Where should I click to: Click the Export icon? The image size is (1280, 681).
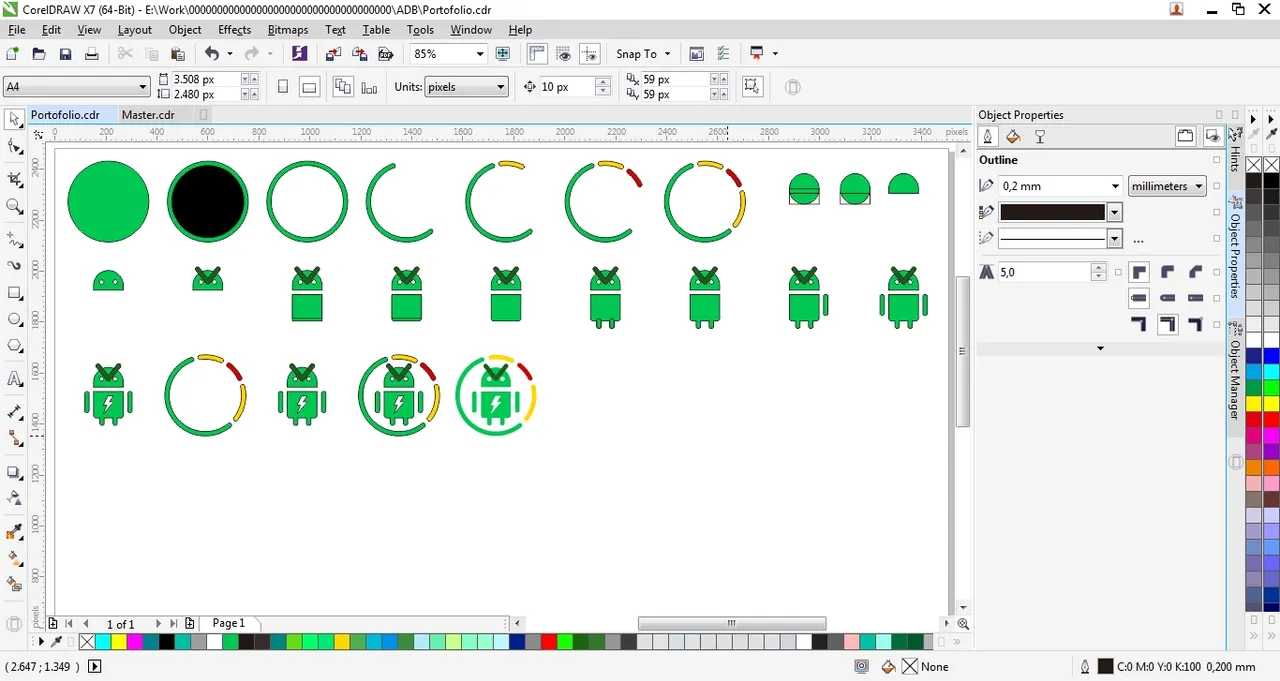point(359,54)
